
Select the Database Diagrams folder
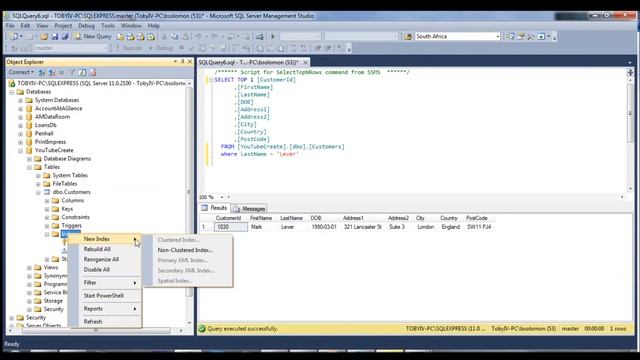(x=67, y=158)
